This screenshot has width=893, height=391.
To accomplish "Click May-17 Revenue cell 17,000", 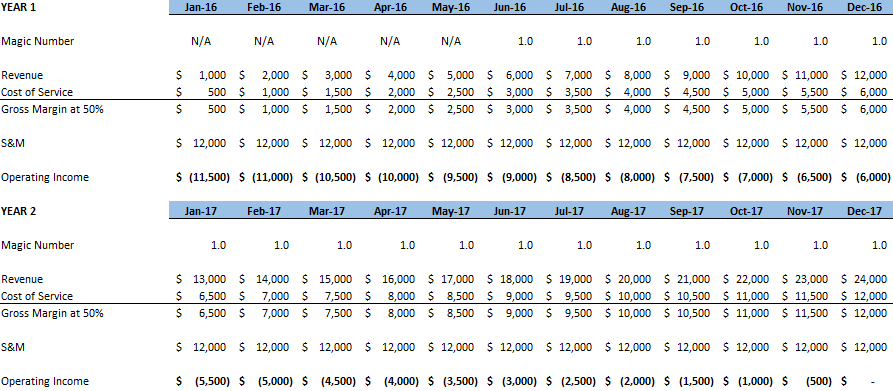I will click(x=457, y=279).
